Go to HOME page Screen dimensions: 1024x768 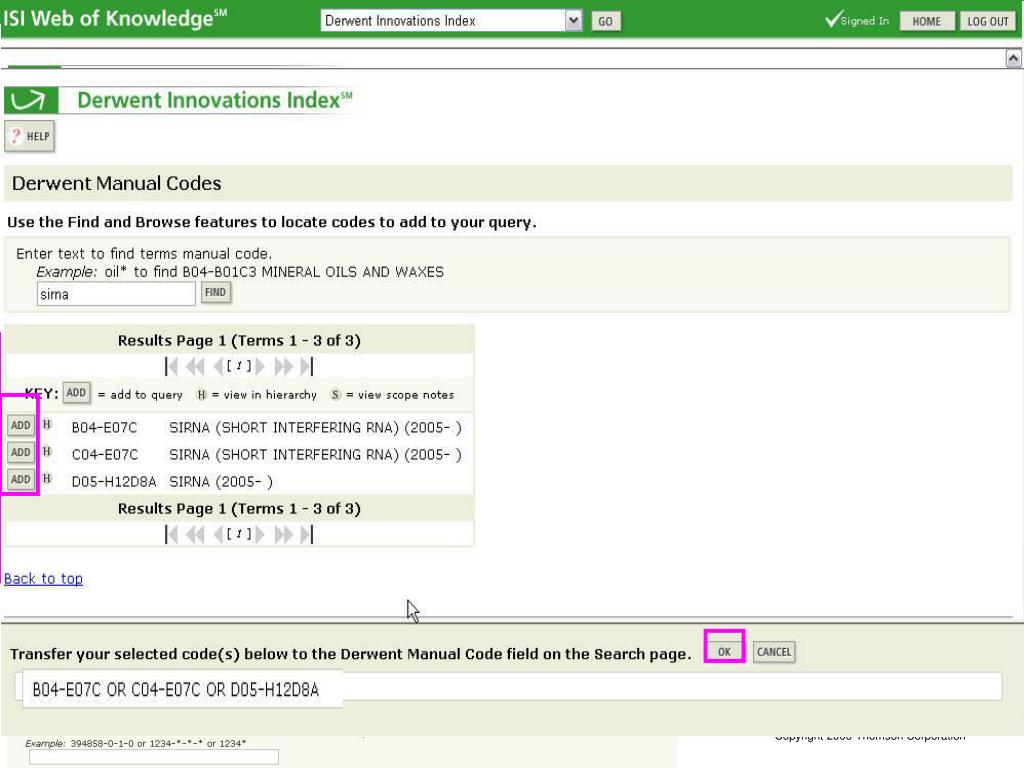point(926,22)
